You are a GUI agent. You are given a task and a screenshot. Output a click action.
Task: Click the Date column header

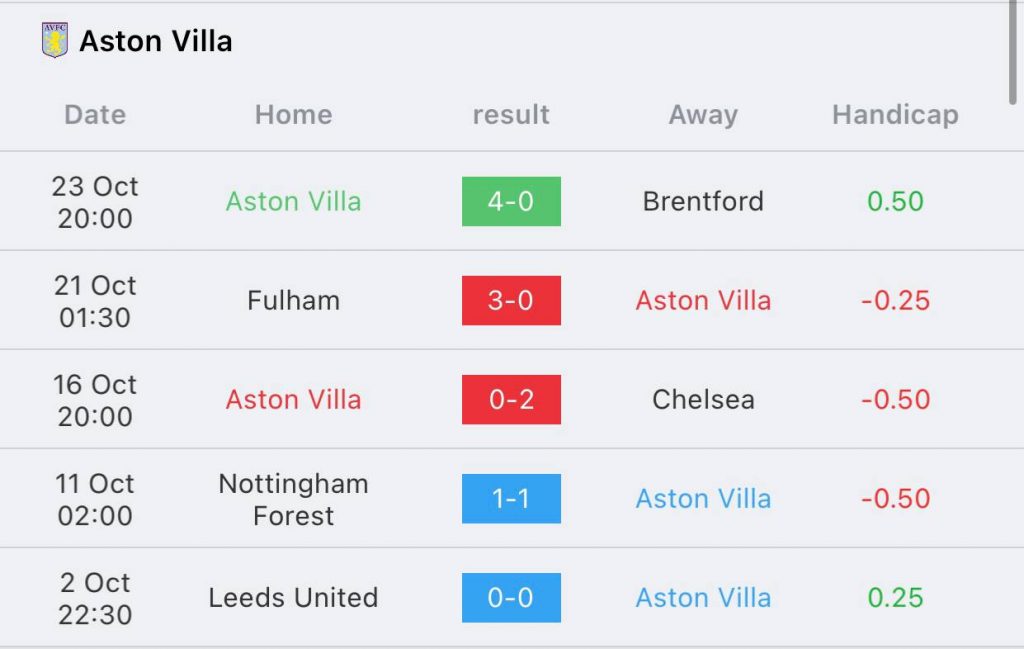point(95,115)
